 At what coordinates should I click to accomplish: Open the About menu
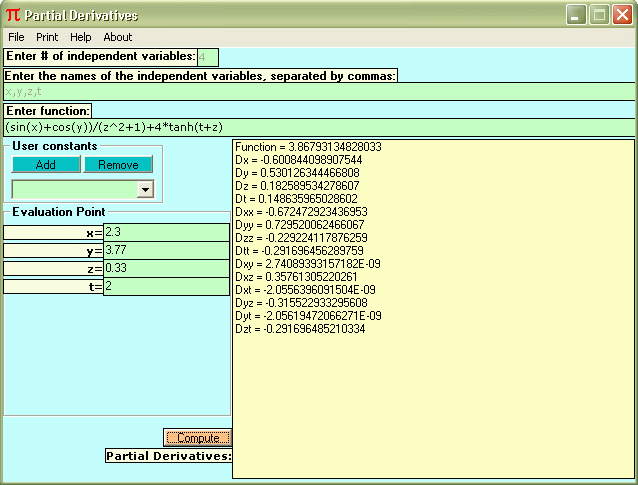point(118,37)
